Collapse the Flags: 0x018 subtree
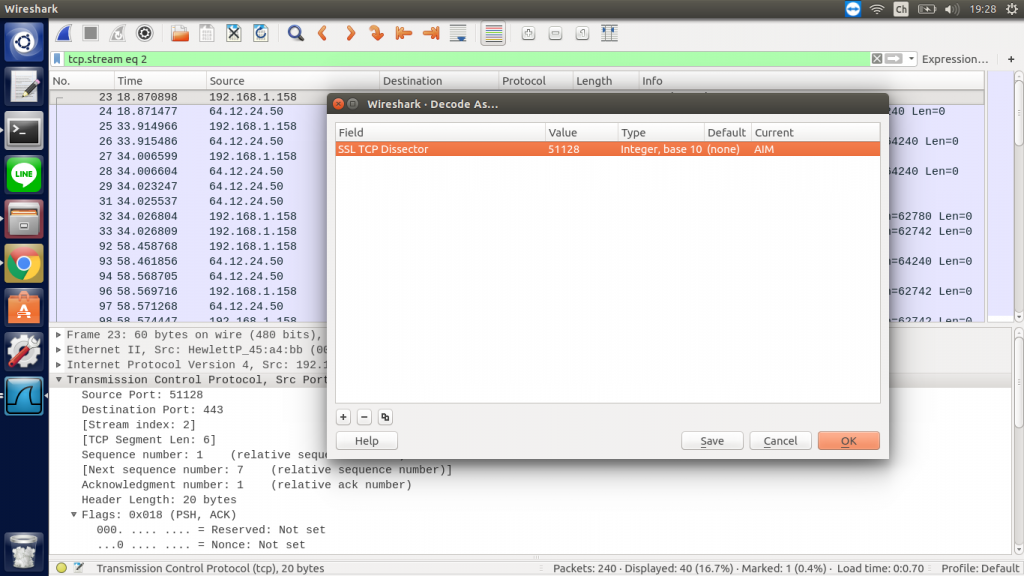This screenshot has width=1024, height=576. pyautogui.click(x=74, y=515)
